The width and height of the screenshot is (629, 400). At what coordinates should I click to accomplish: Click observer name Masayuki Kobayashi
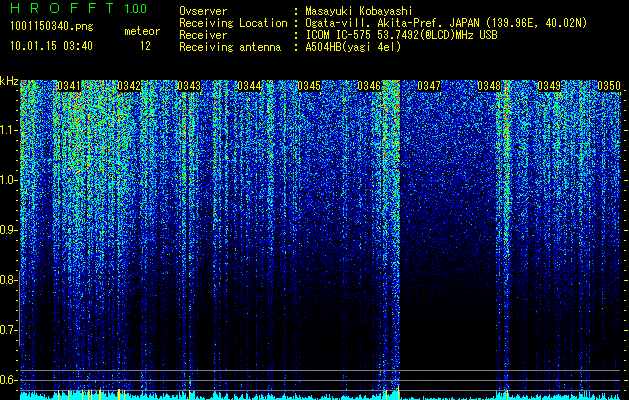coord(358,11)
